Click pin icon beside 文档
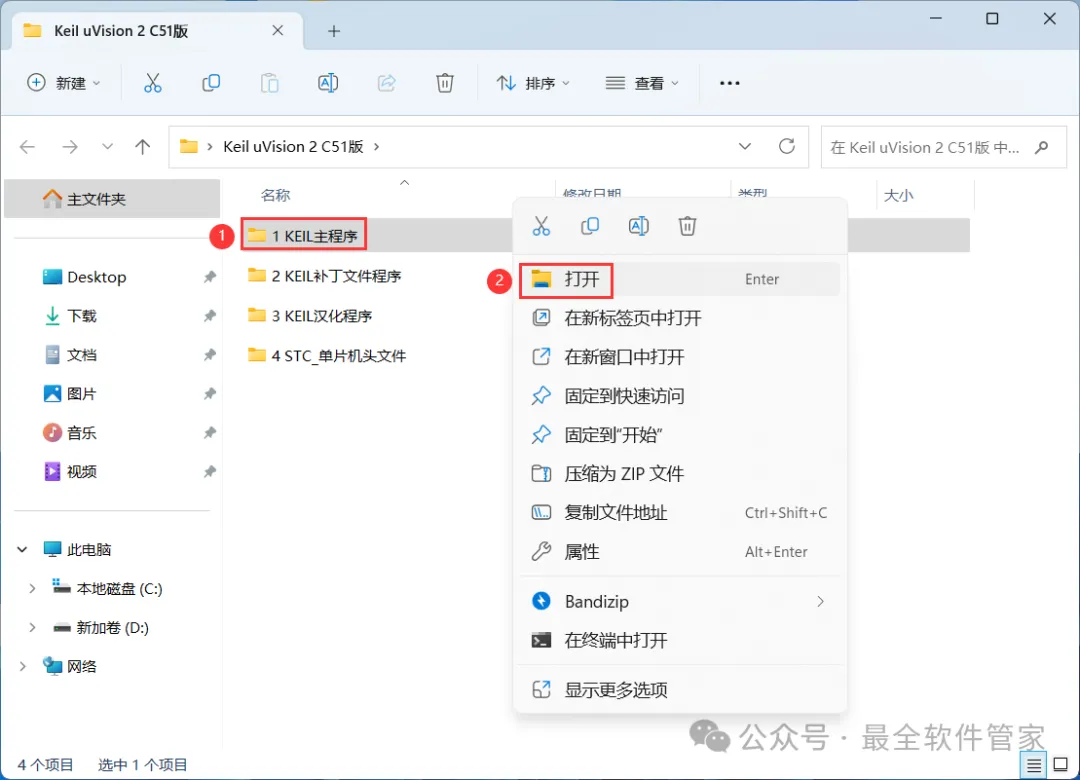Viewport: 1080px width, 780px height. [x=209, y=355]
